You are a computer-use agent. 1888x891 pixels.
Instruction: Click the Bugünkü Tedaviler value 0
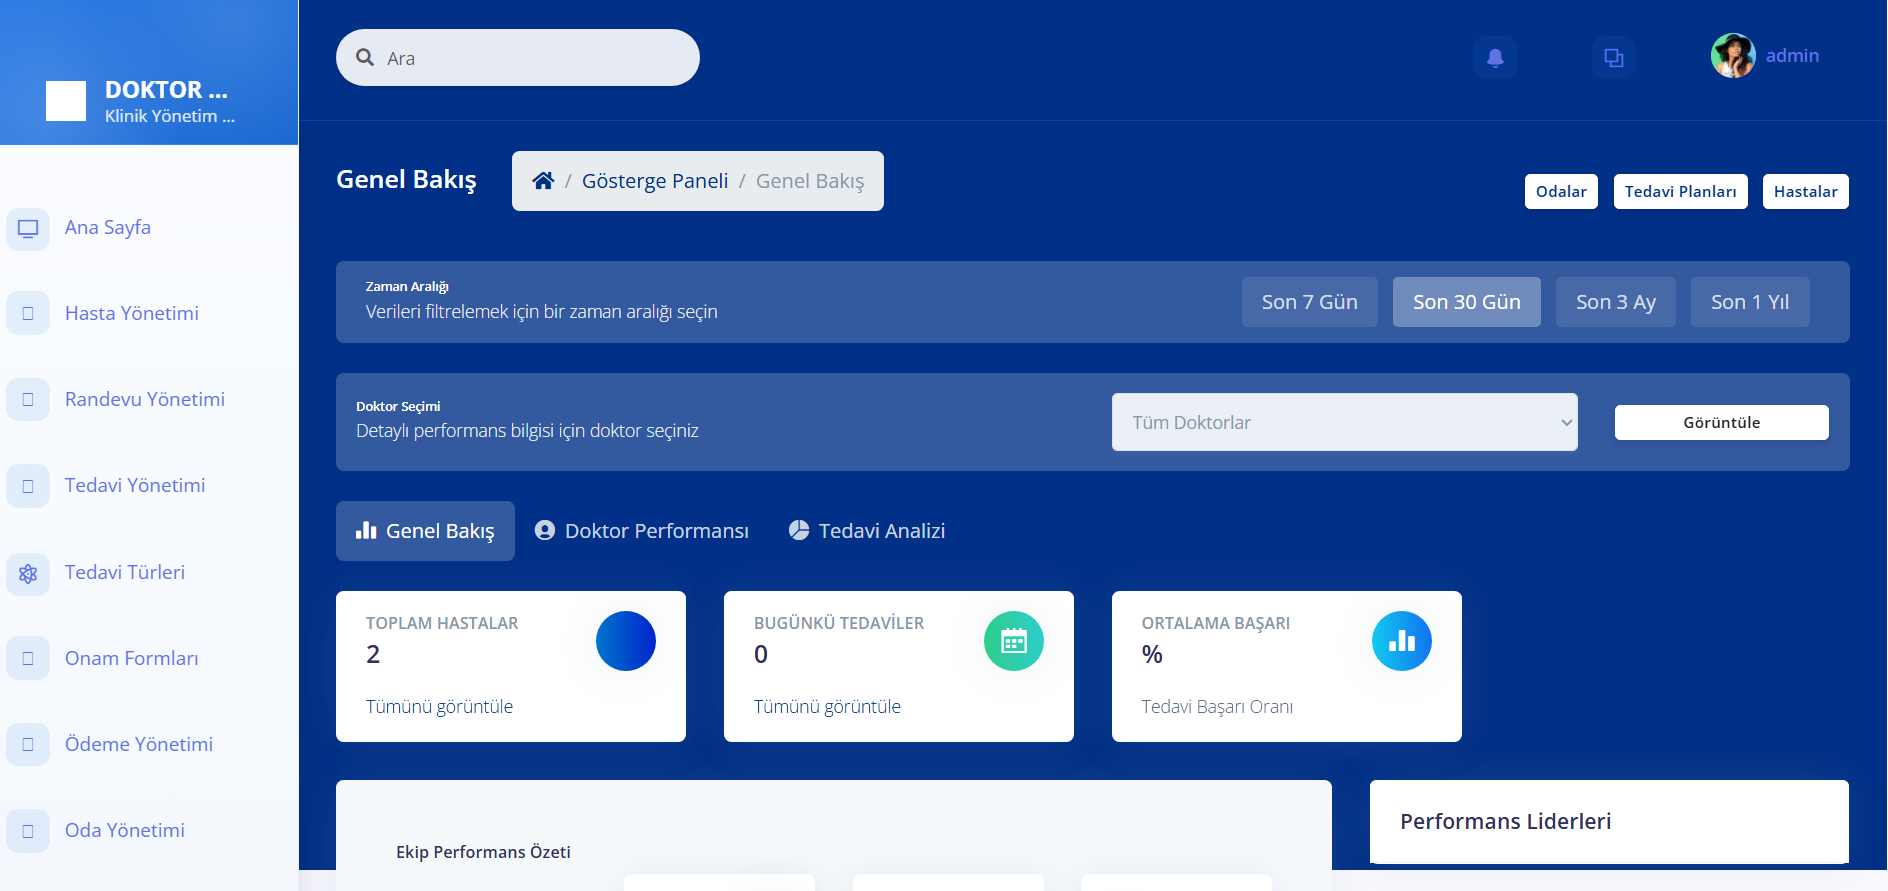[x=761, y=654]
